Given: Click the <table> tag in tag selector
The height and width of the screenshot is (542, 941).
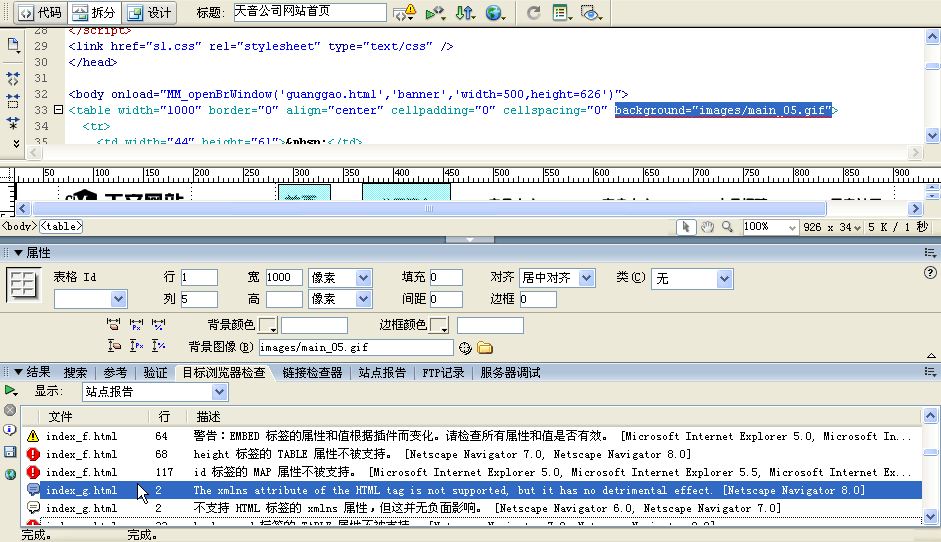Looking at the screenshot, I should pyautogui.click(x=62, y=227).
